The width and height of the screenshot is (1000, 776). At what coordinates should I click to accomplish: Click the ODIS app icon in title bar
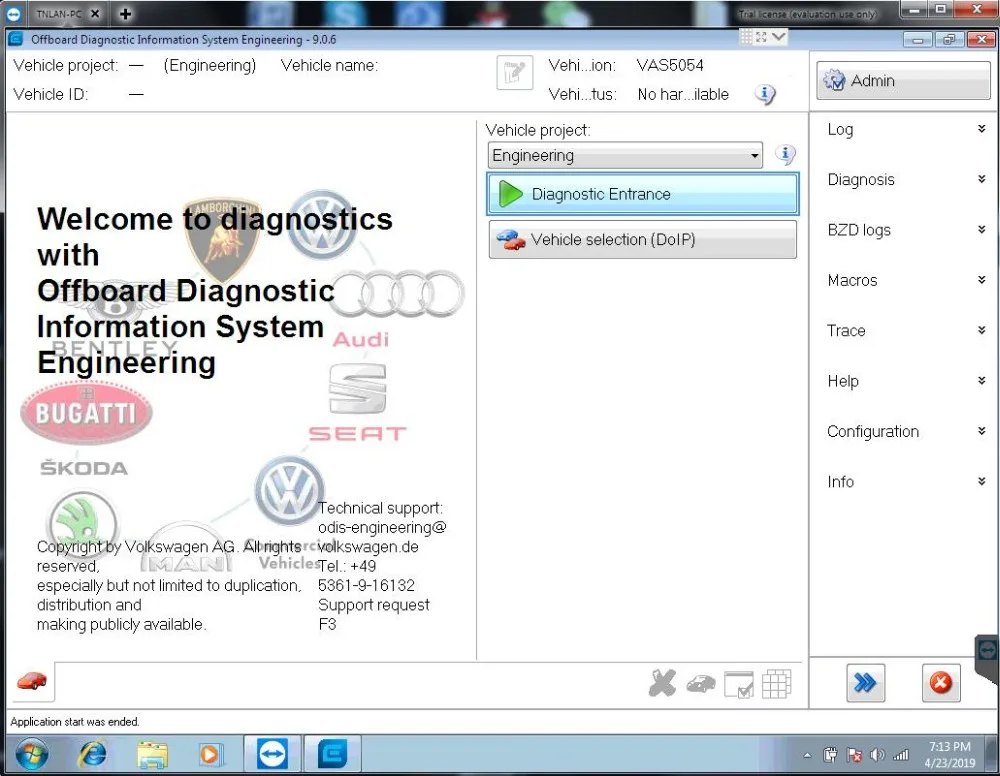point(16,39)
